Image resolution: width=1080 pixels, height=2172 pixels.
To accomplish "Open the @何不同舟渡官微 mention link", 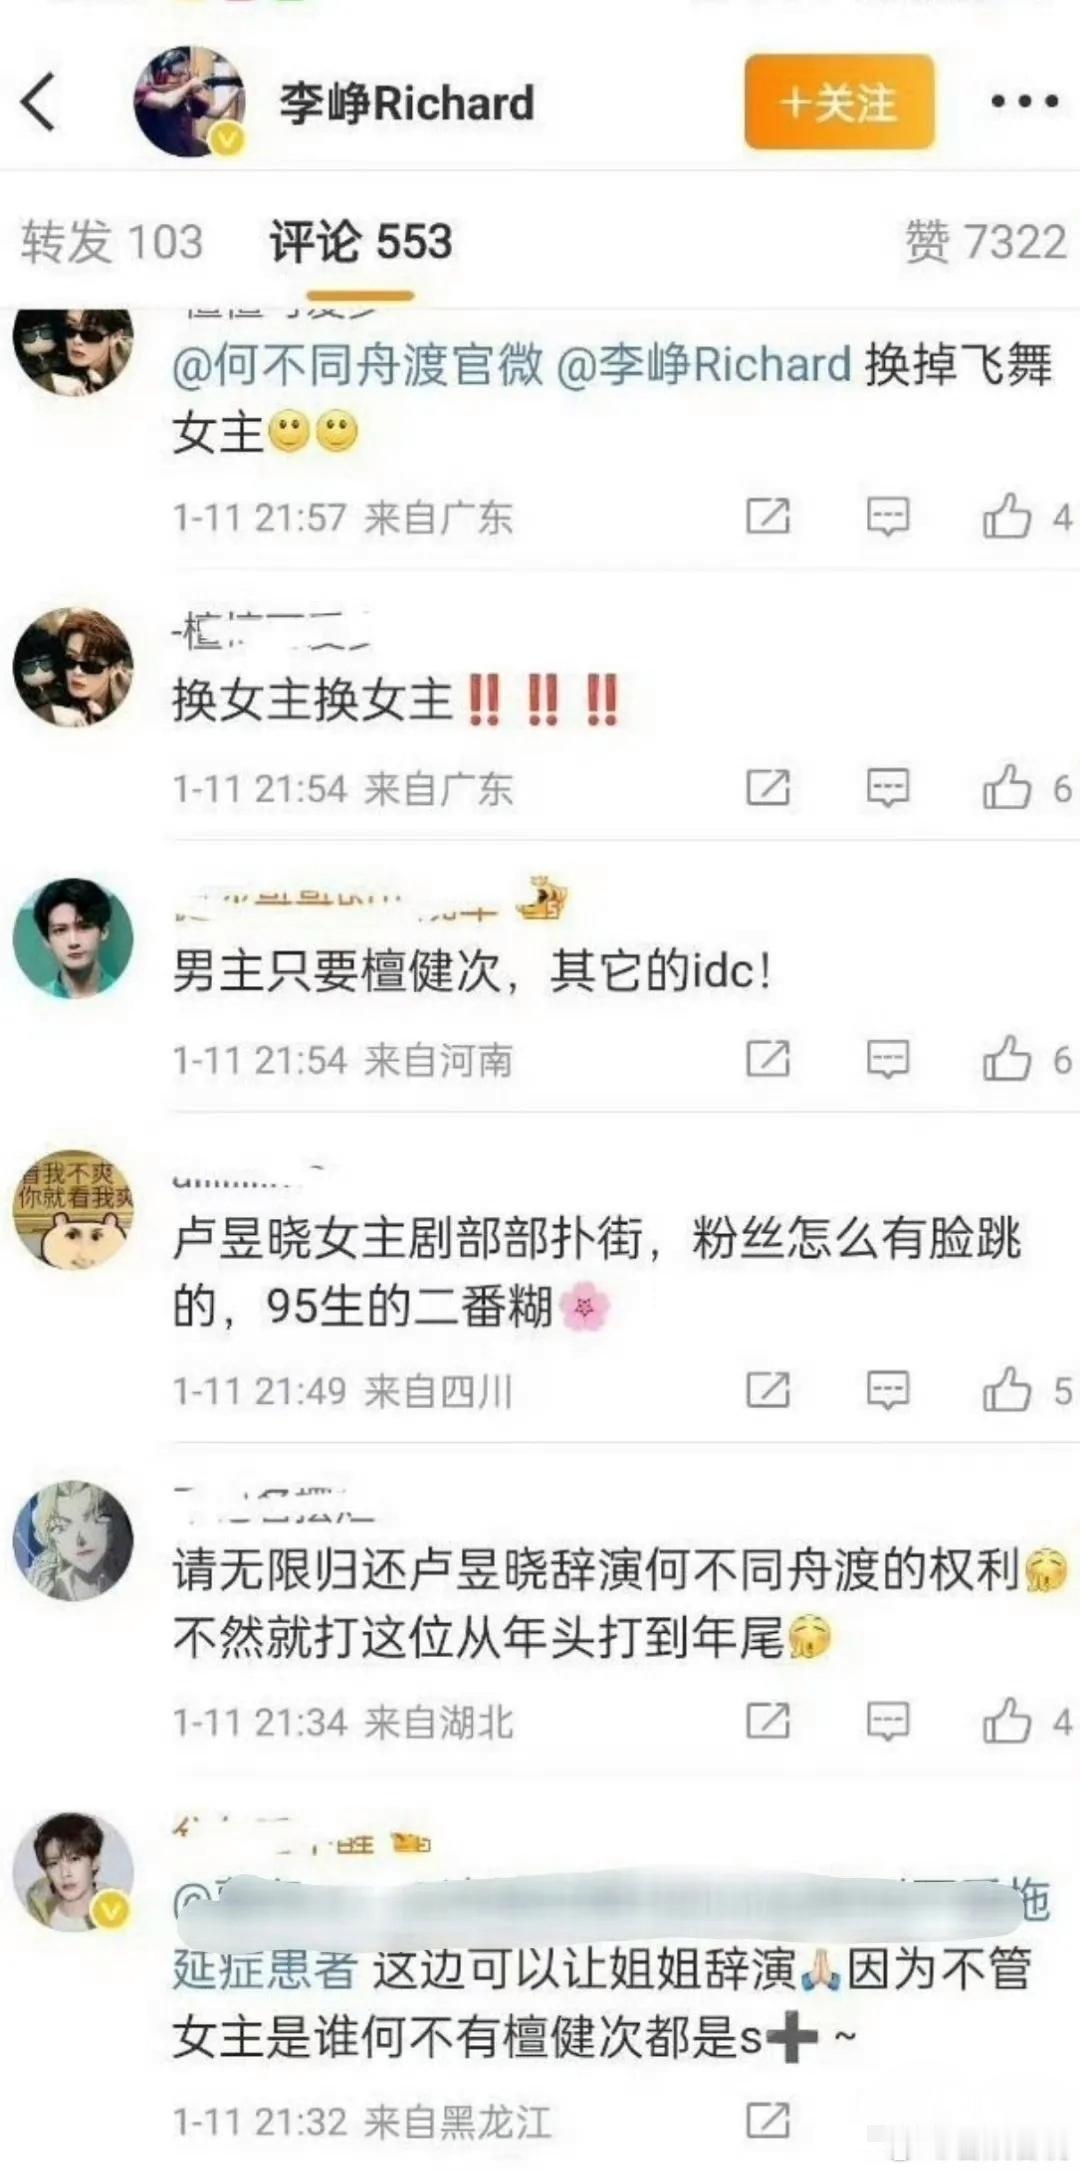I will point(358,364).
